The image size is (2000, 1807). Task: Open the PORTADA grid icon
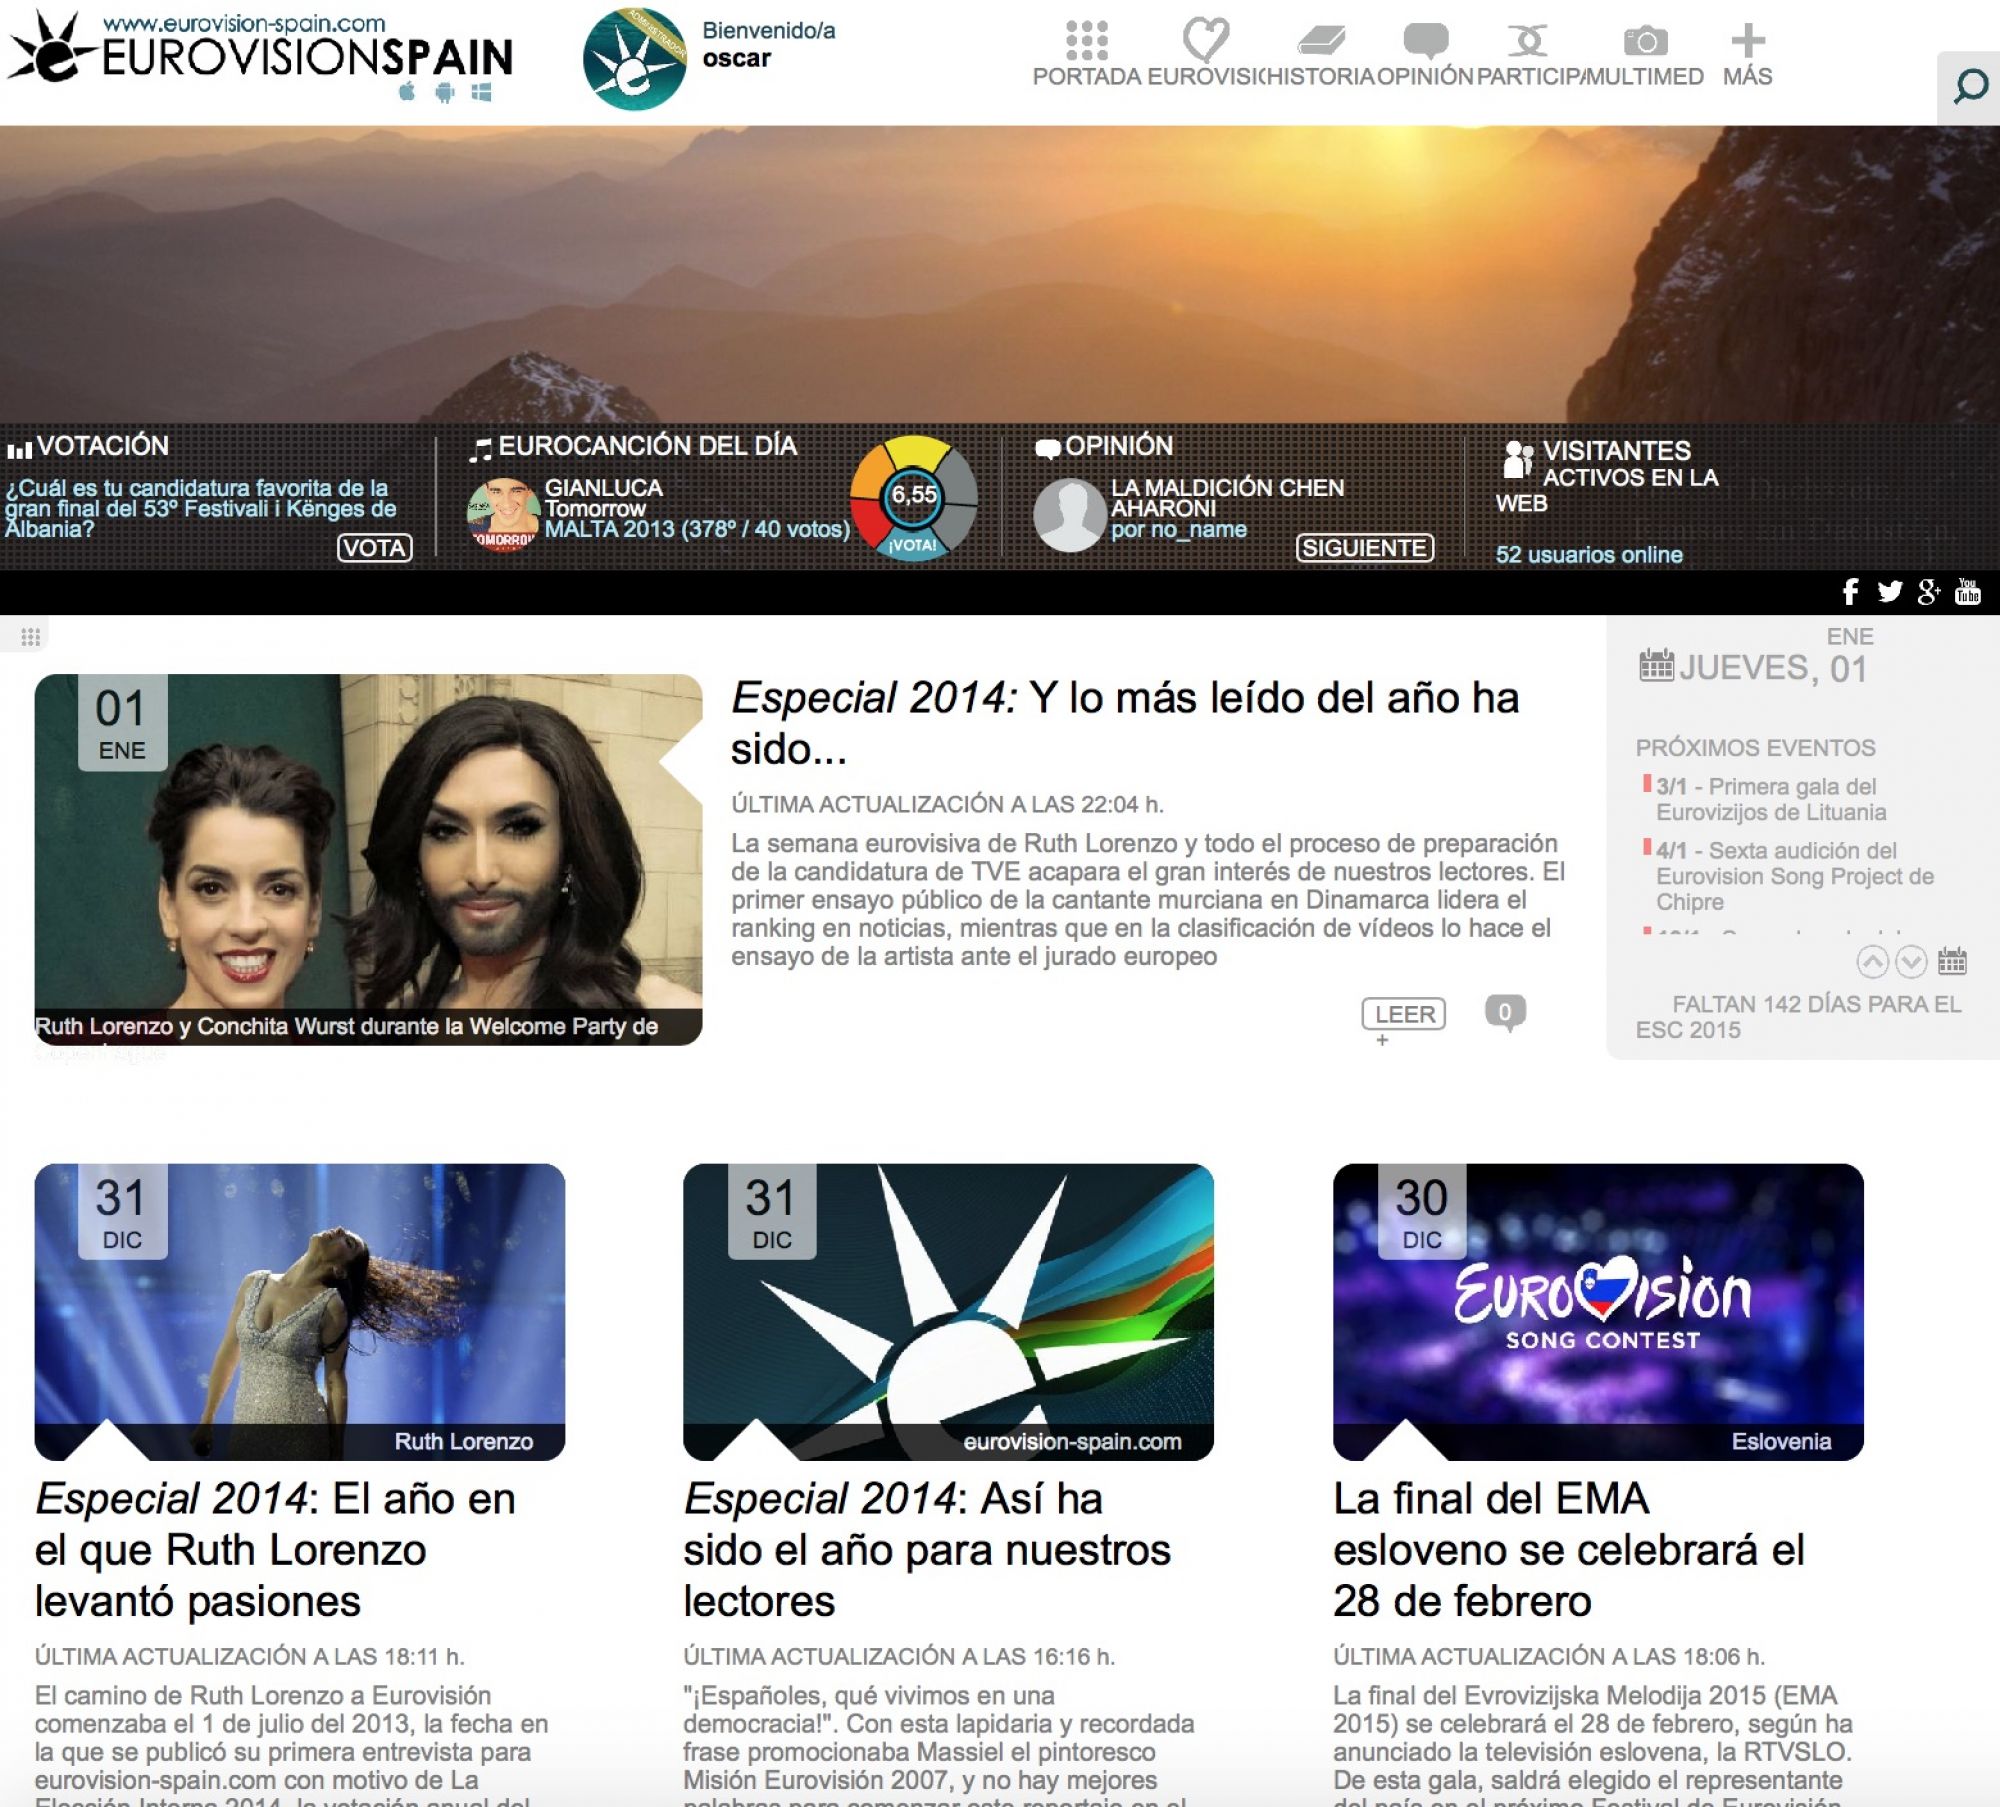pos(1086,42)
